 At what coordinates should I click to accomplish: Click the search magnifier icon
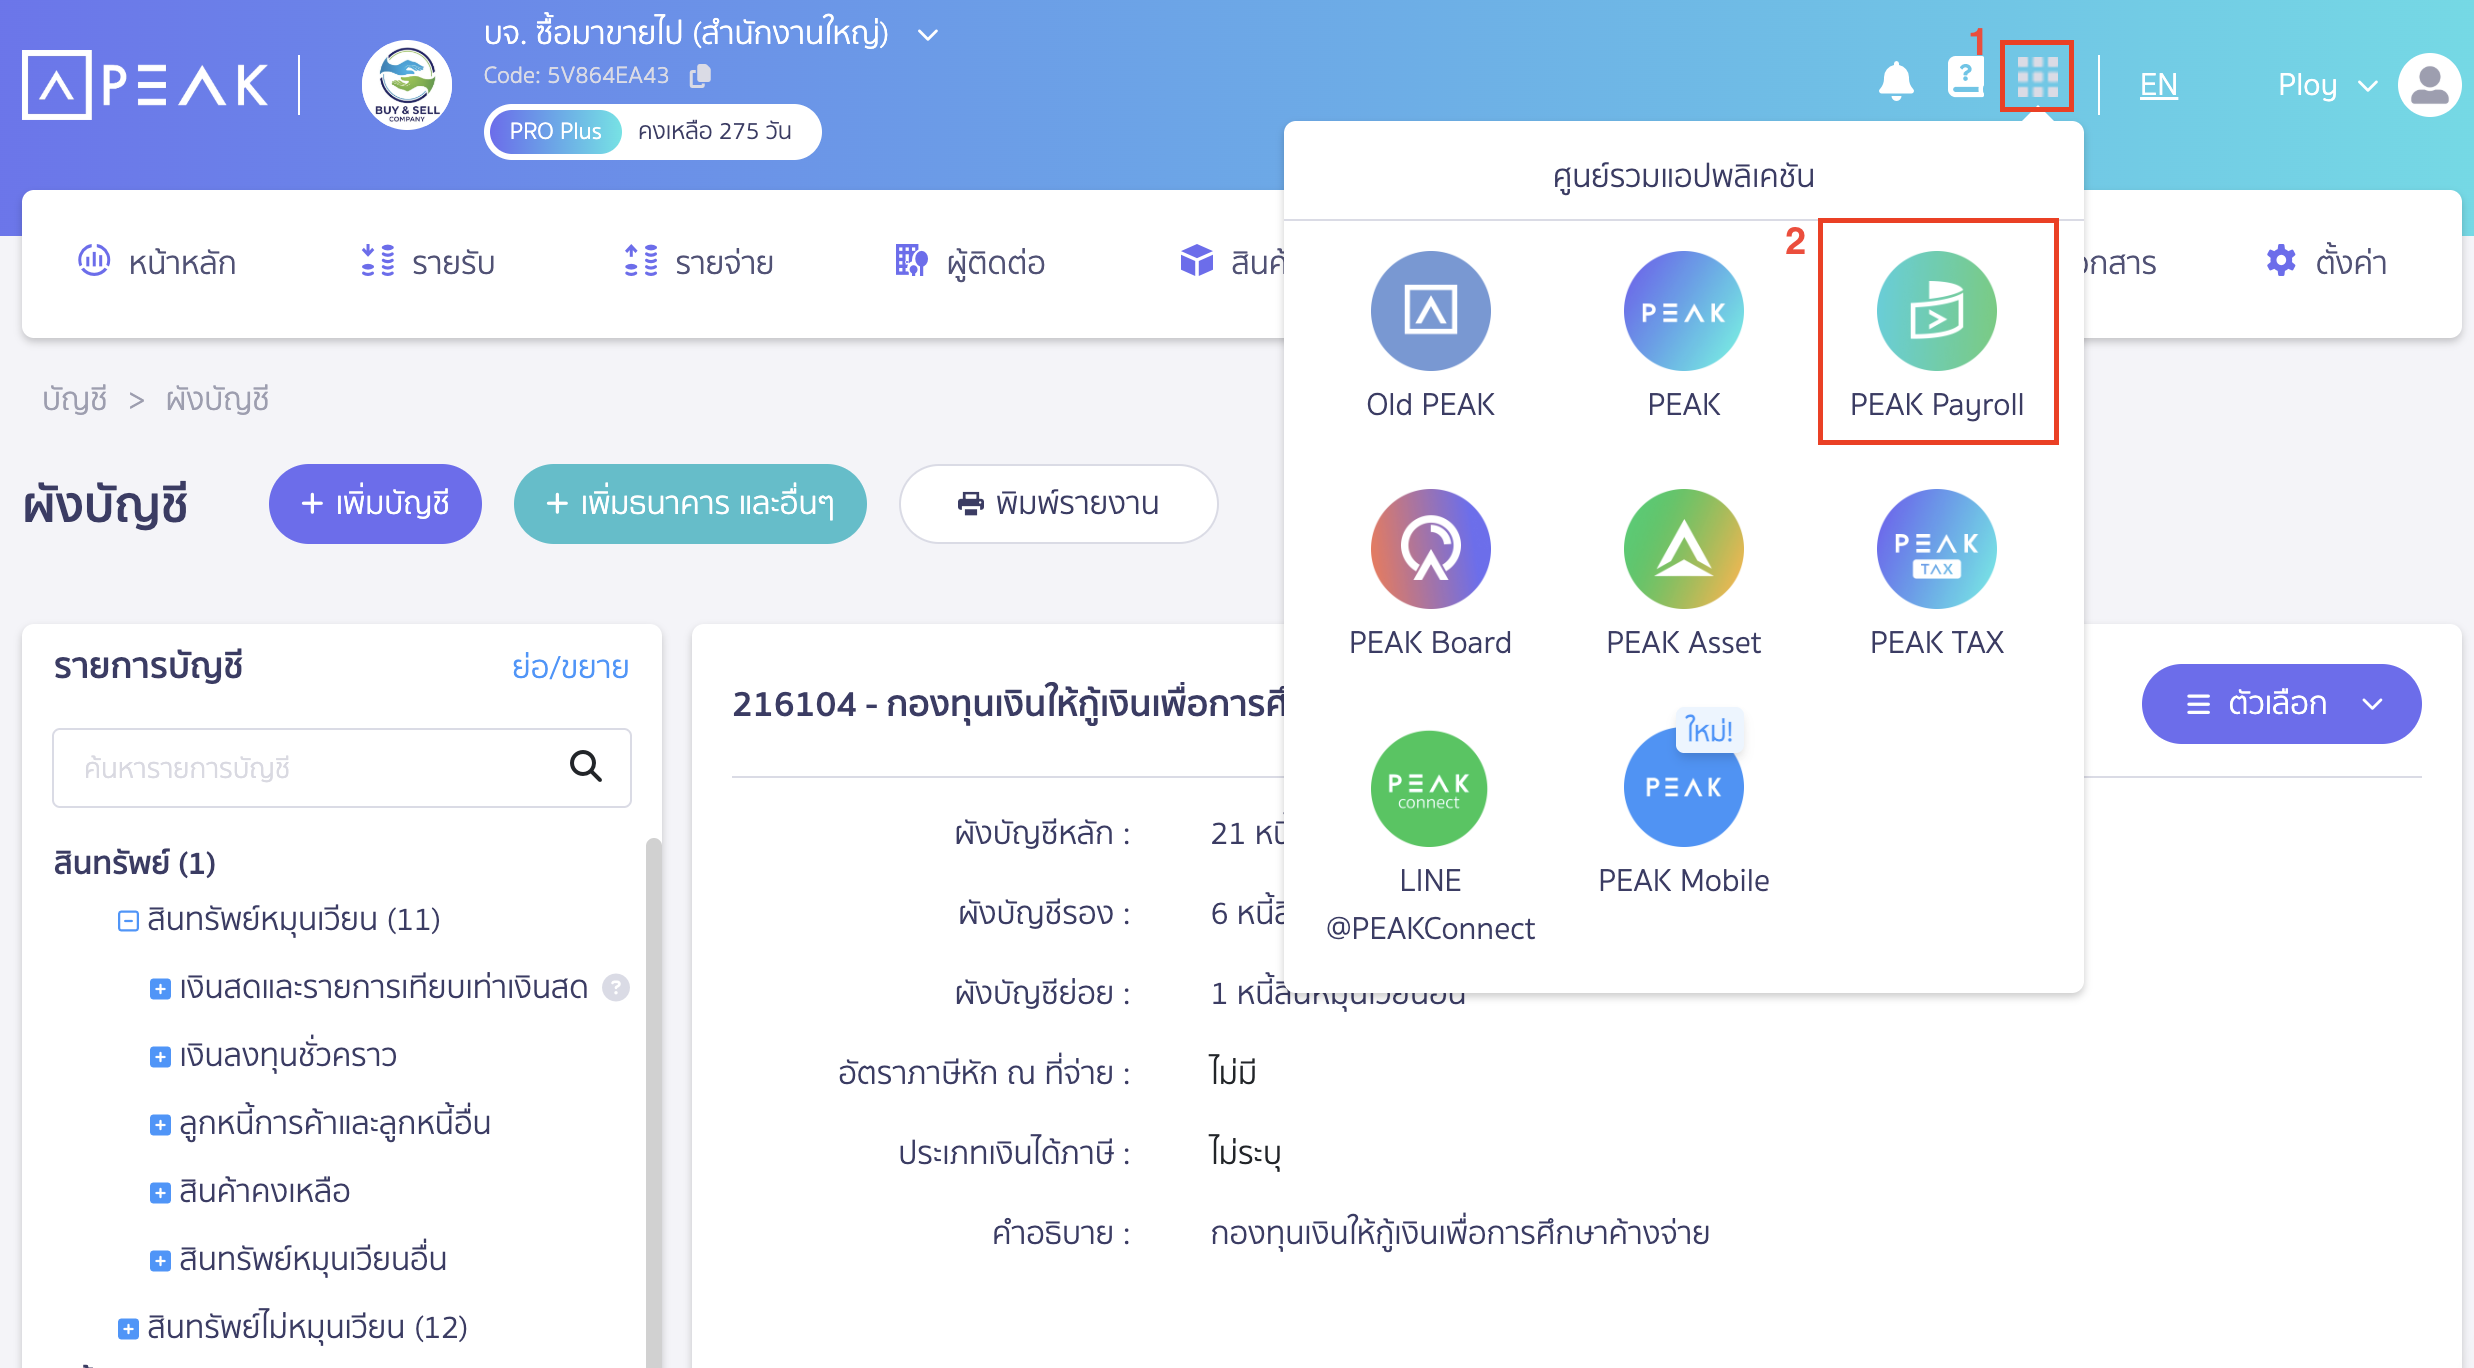586,767
